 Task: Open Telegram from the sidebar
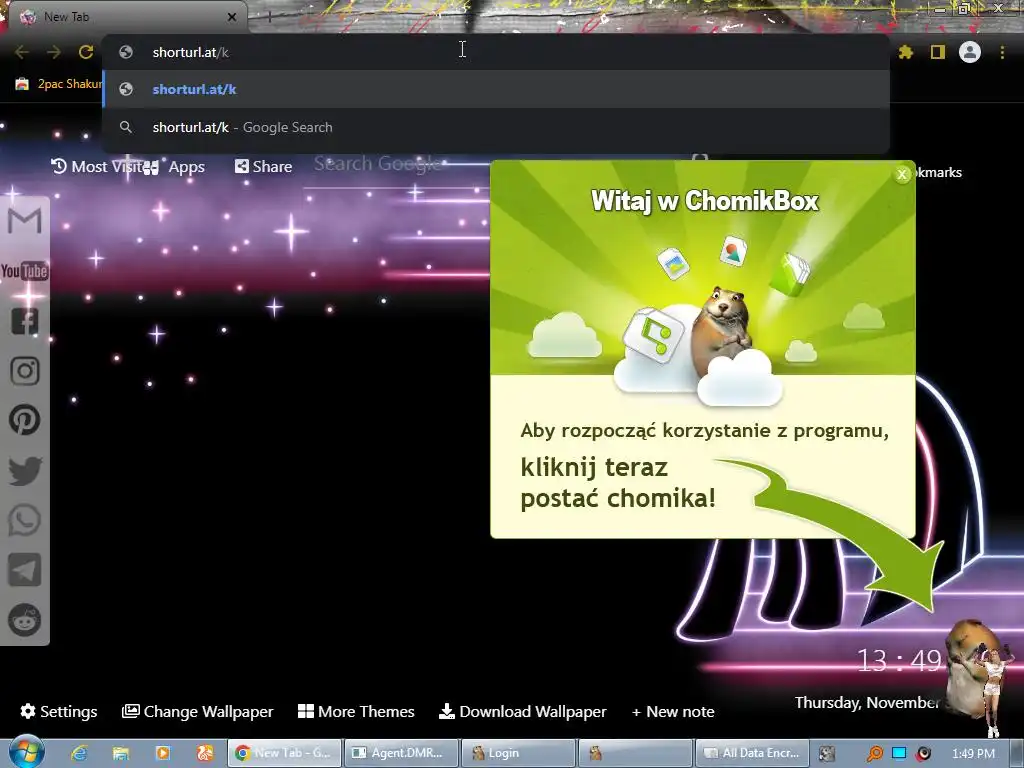[x=25, y=569]
